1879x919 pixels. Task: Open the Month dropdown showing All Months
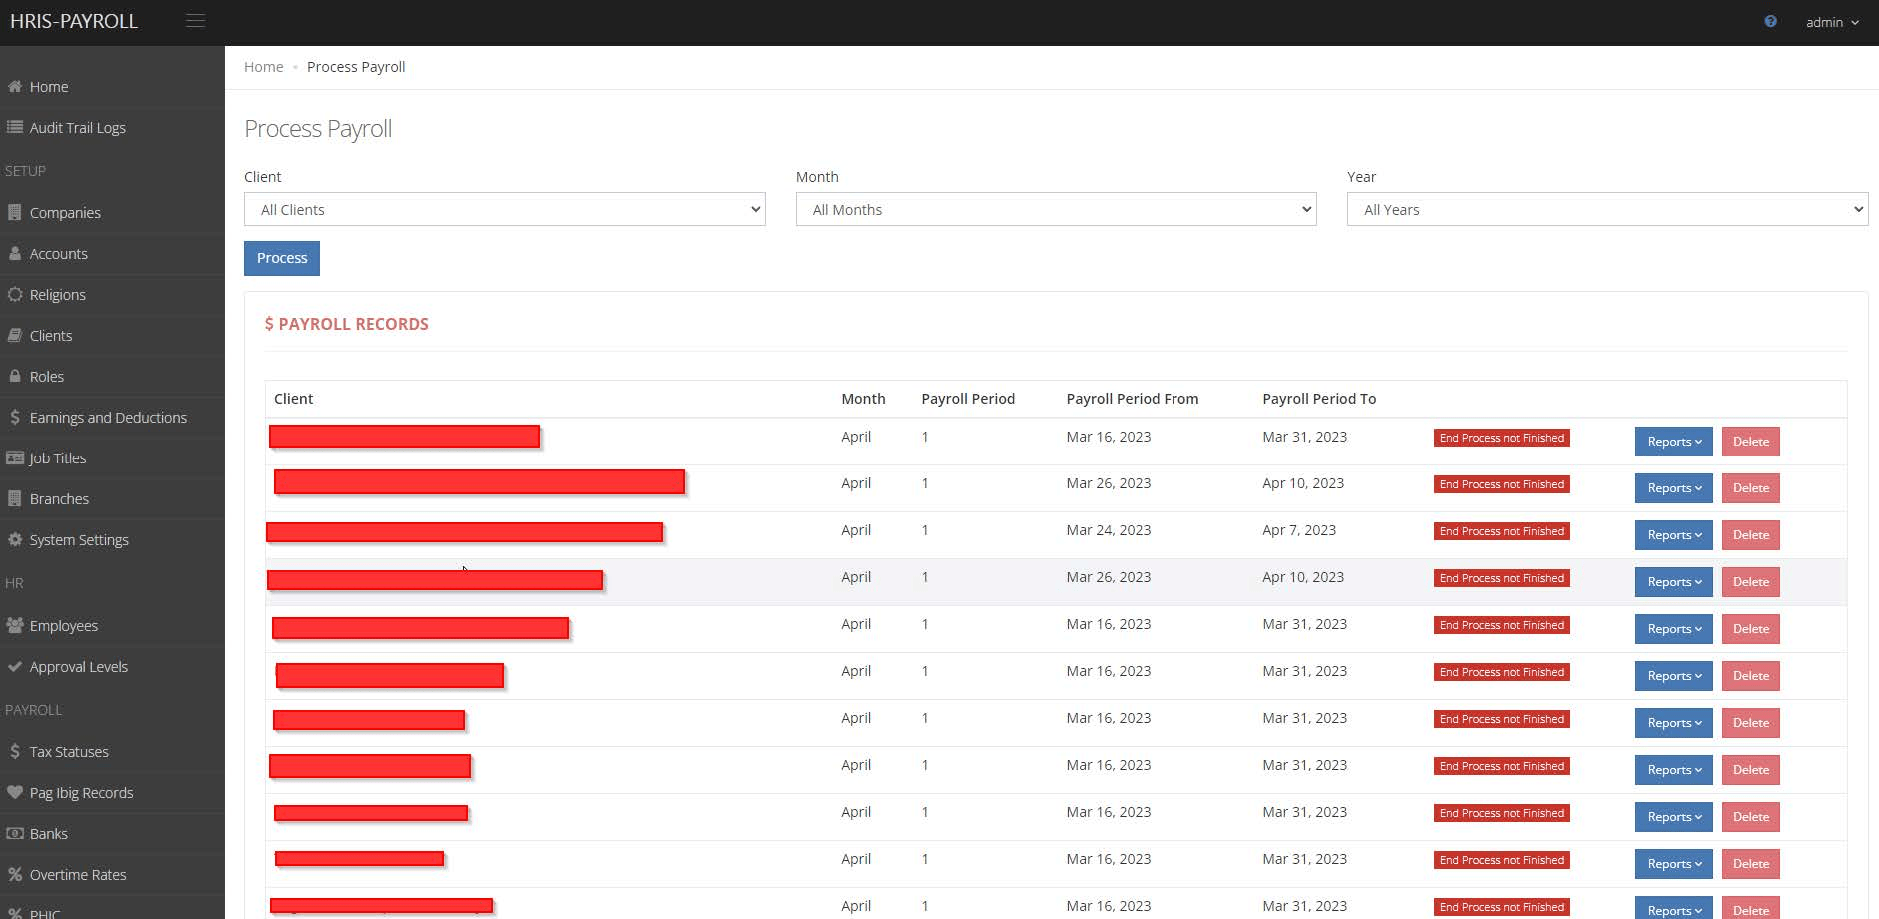pyautogui.click(x=1056, y=209)
